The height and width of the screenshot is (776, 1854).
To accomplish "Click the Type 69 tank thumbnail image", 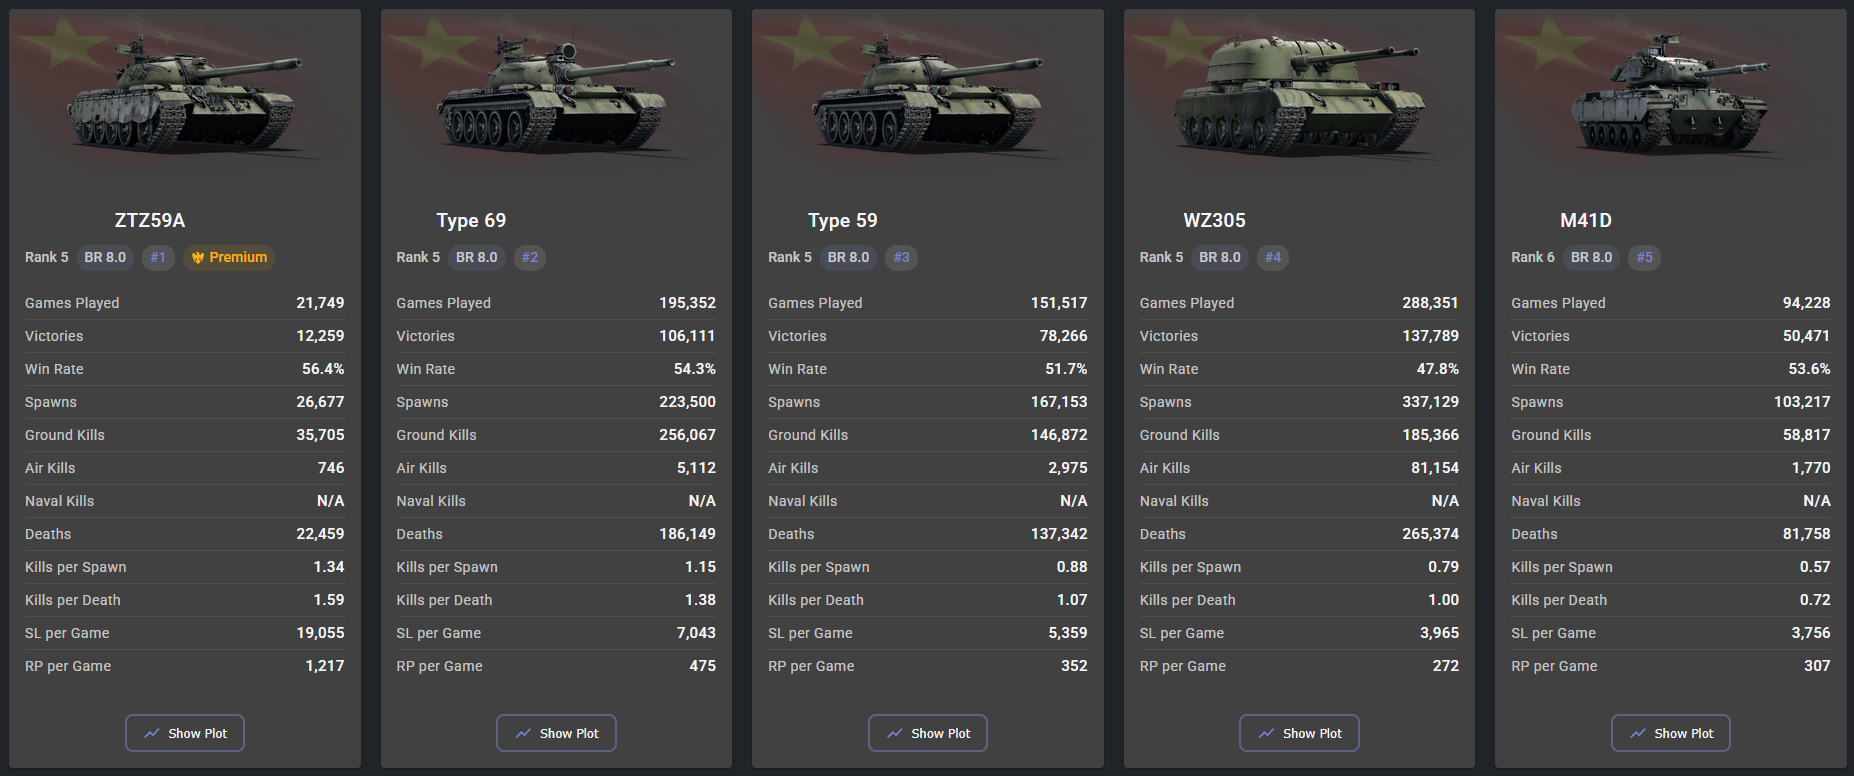I will (x=556, y=100).
